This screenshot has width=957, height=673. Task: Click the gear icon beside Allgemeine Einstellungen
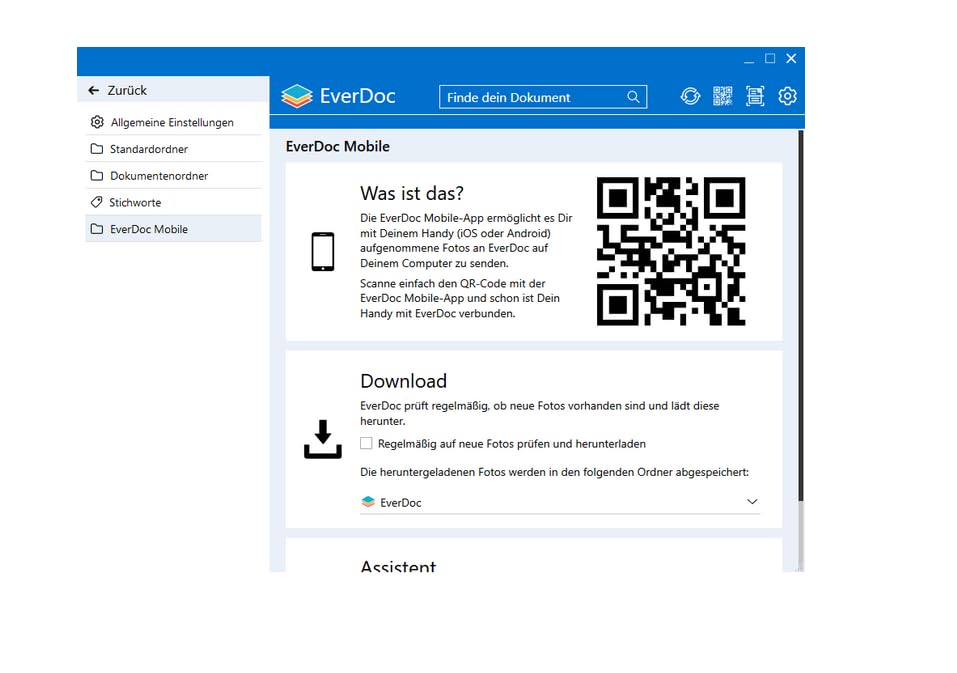point(97,122)
